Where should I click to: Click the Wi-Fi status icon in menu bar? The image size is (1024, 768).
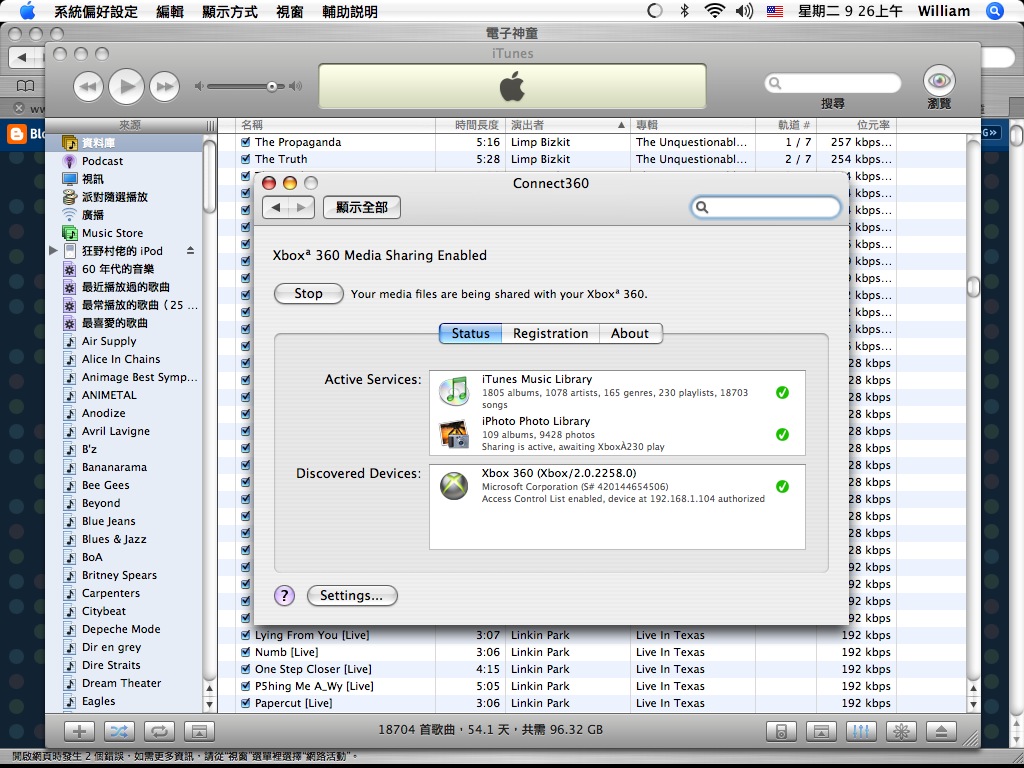pos(714,11)
